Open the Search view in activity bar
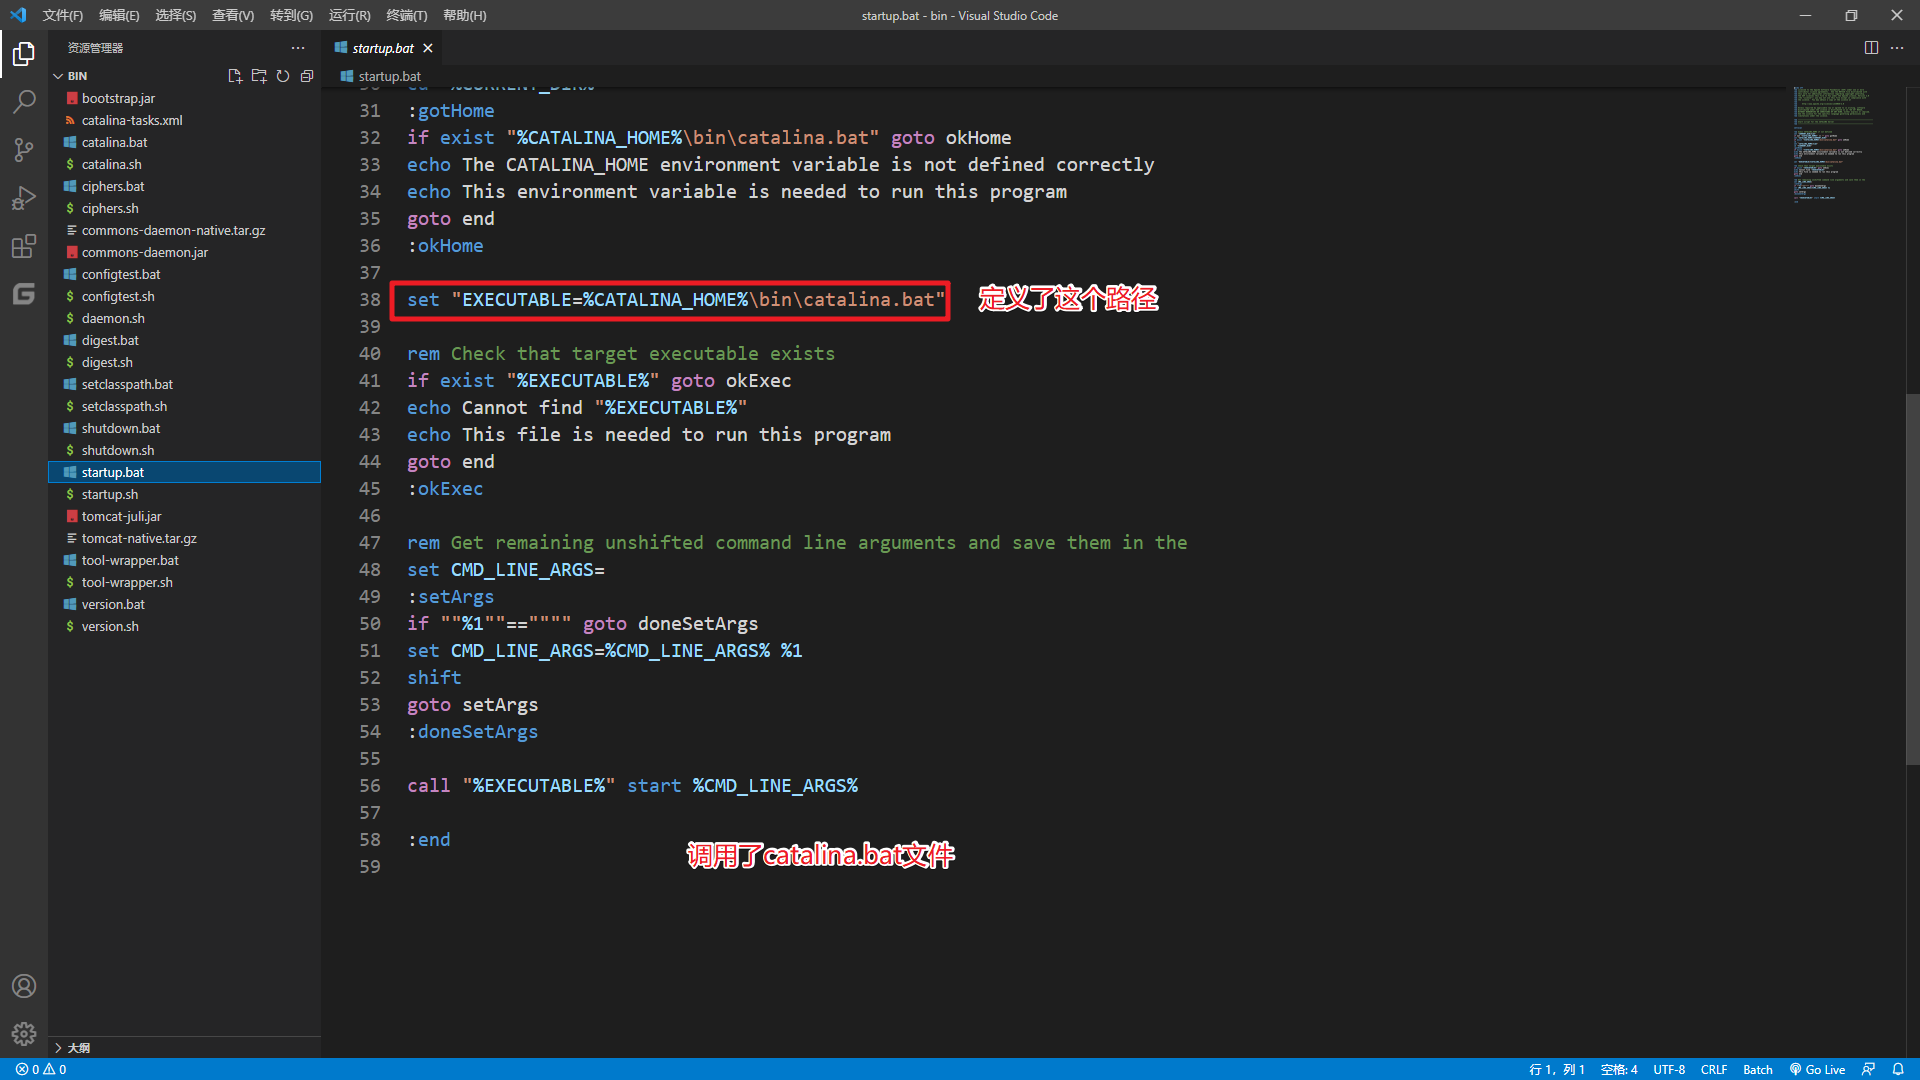Screen dimensions: 1920x1080 tap(24, 101)
